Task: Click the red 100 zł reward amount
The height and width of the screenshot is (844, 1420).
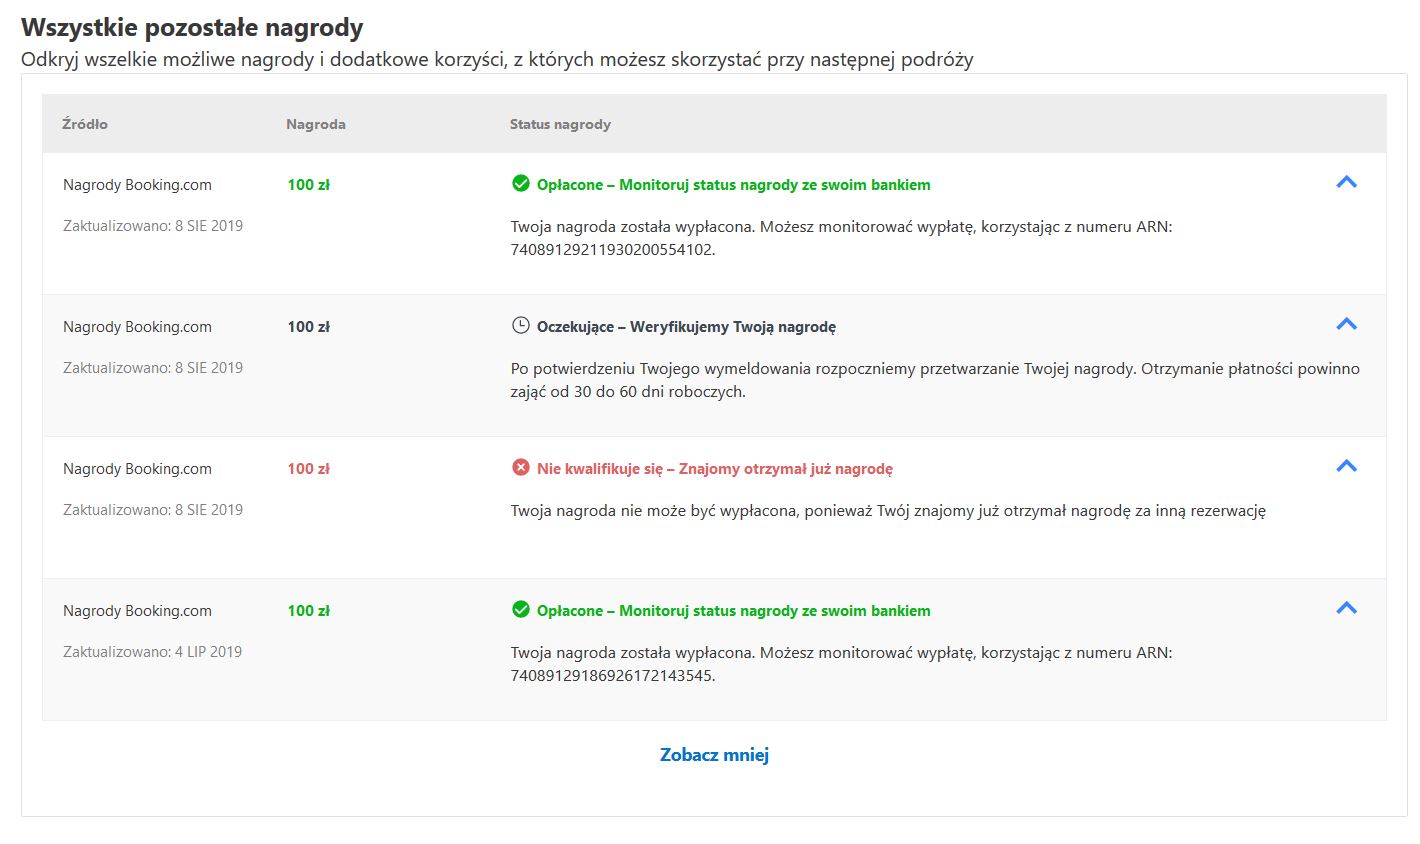Action: [x=308, y=469]
